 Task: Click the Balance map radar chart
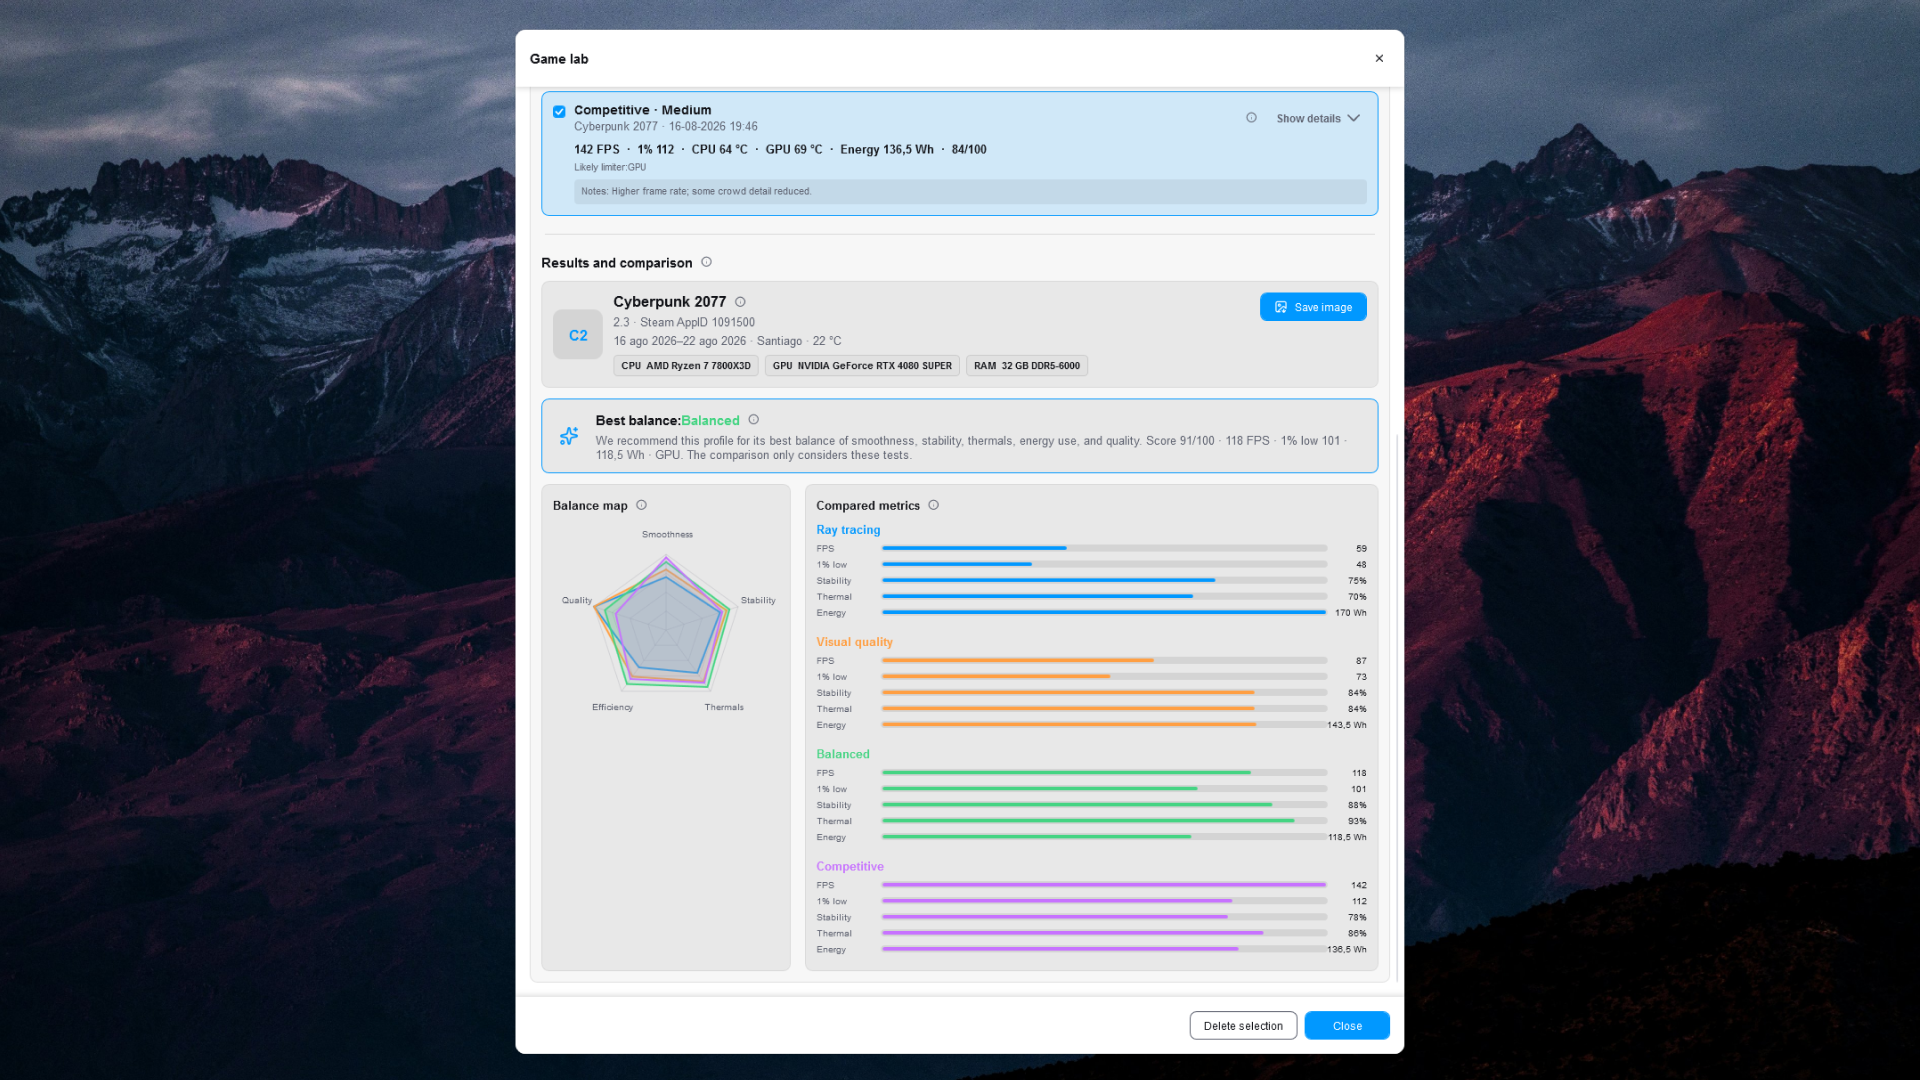click(x=666, y=622)
